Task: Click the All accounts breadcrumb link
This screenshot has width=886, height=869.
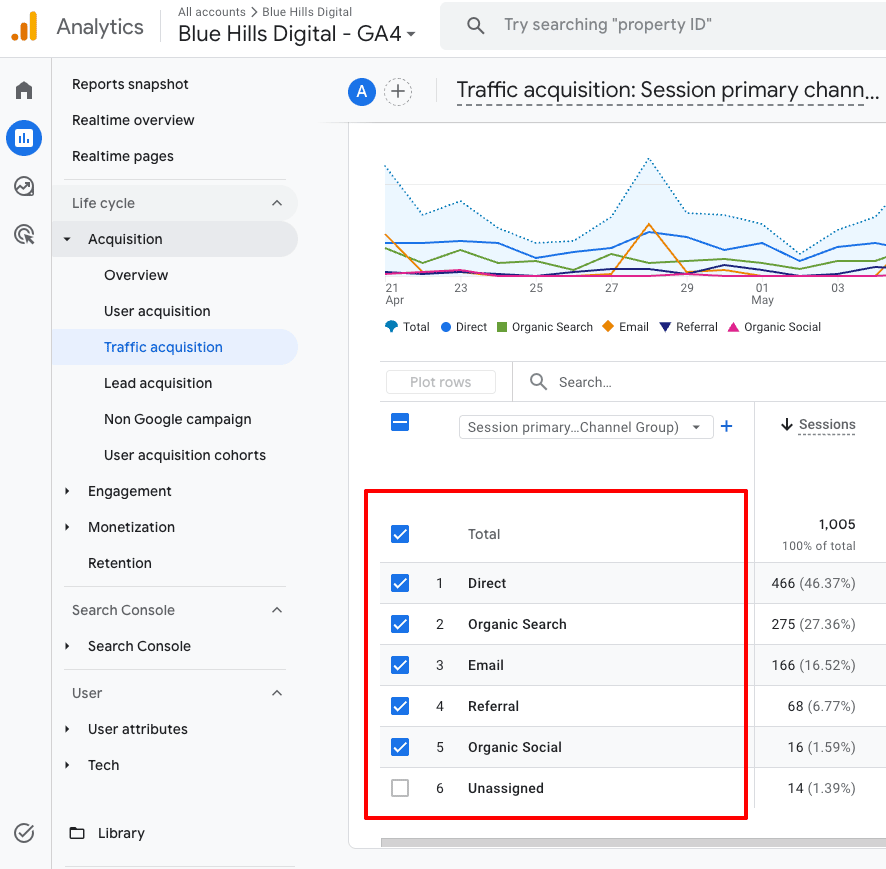Action: [212, 12]
